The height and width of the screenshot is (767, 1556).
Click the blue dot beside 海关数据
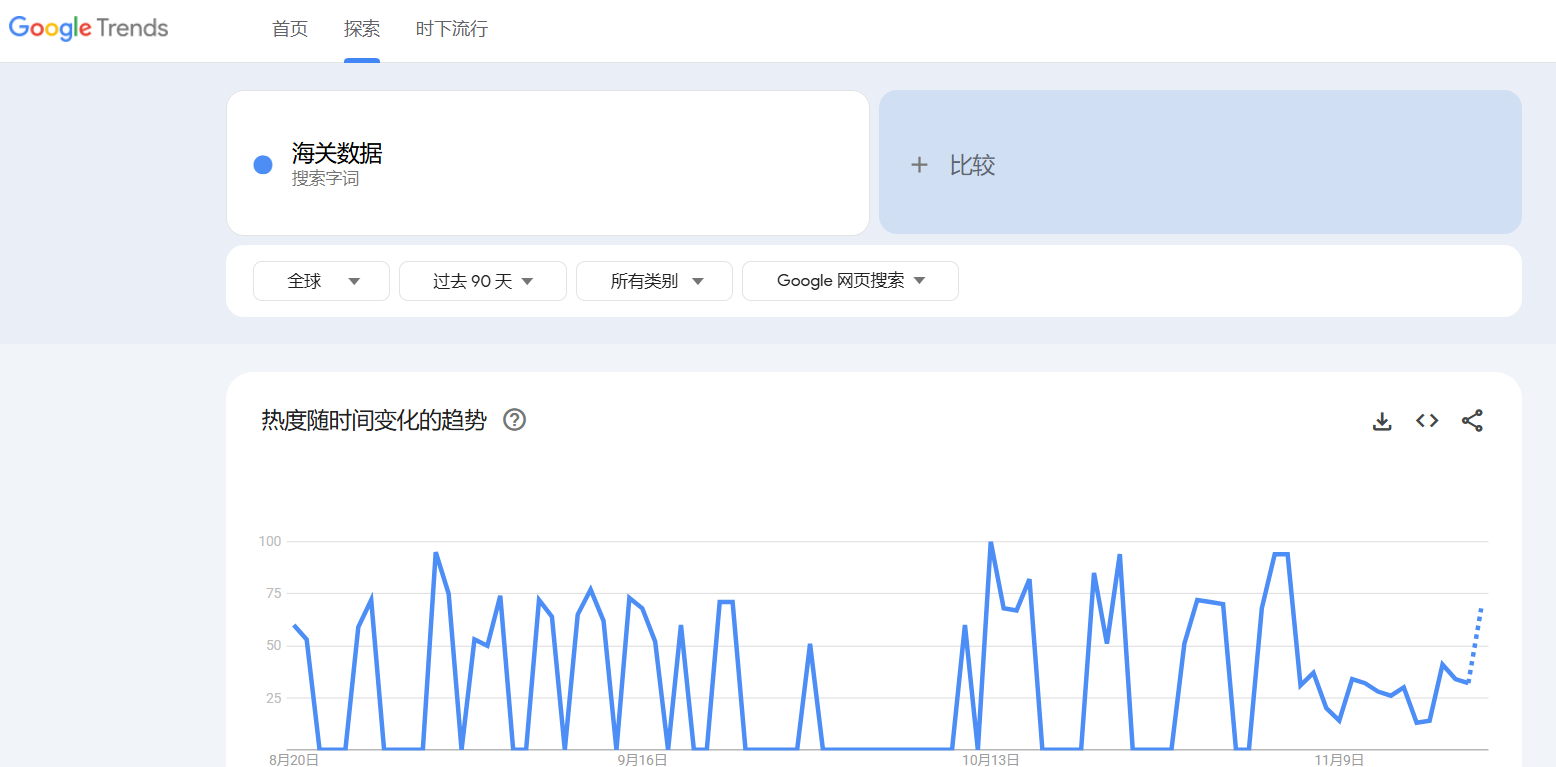pos(263,165)
